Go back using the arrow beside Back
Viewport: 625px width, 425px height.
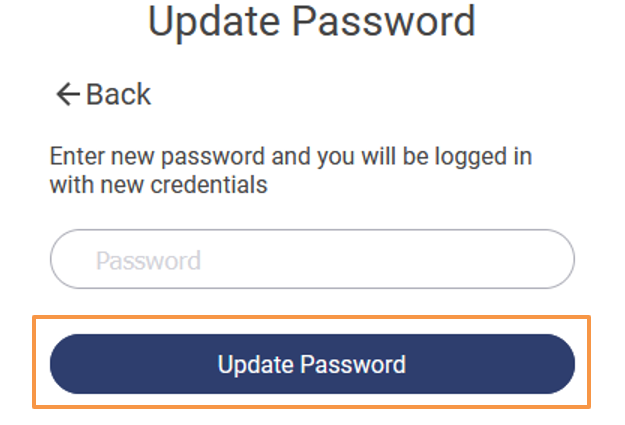click(x=67, y=95)
